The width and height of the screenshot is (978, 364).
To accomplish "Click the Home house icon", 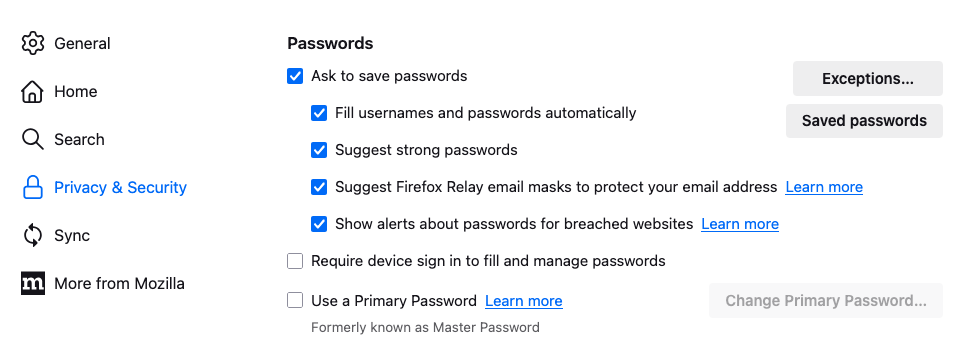I will pyautogui.click(x=32, y=92).
